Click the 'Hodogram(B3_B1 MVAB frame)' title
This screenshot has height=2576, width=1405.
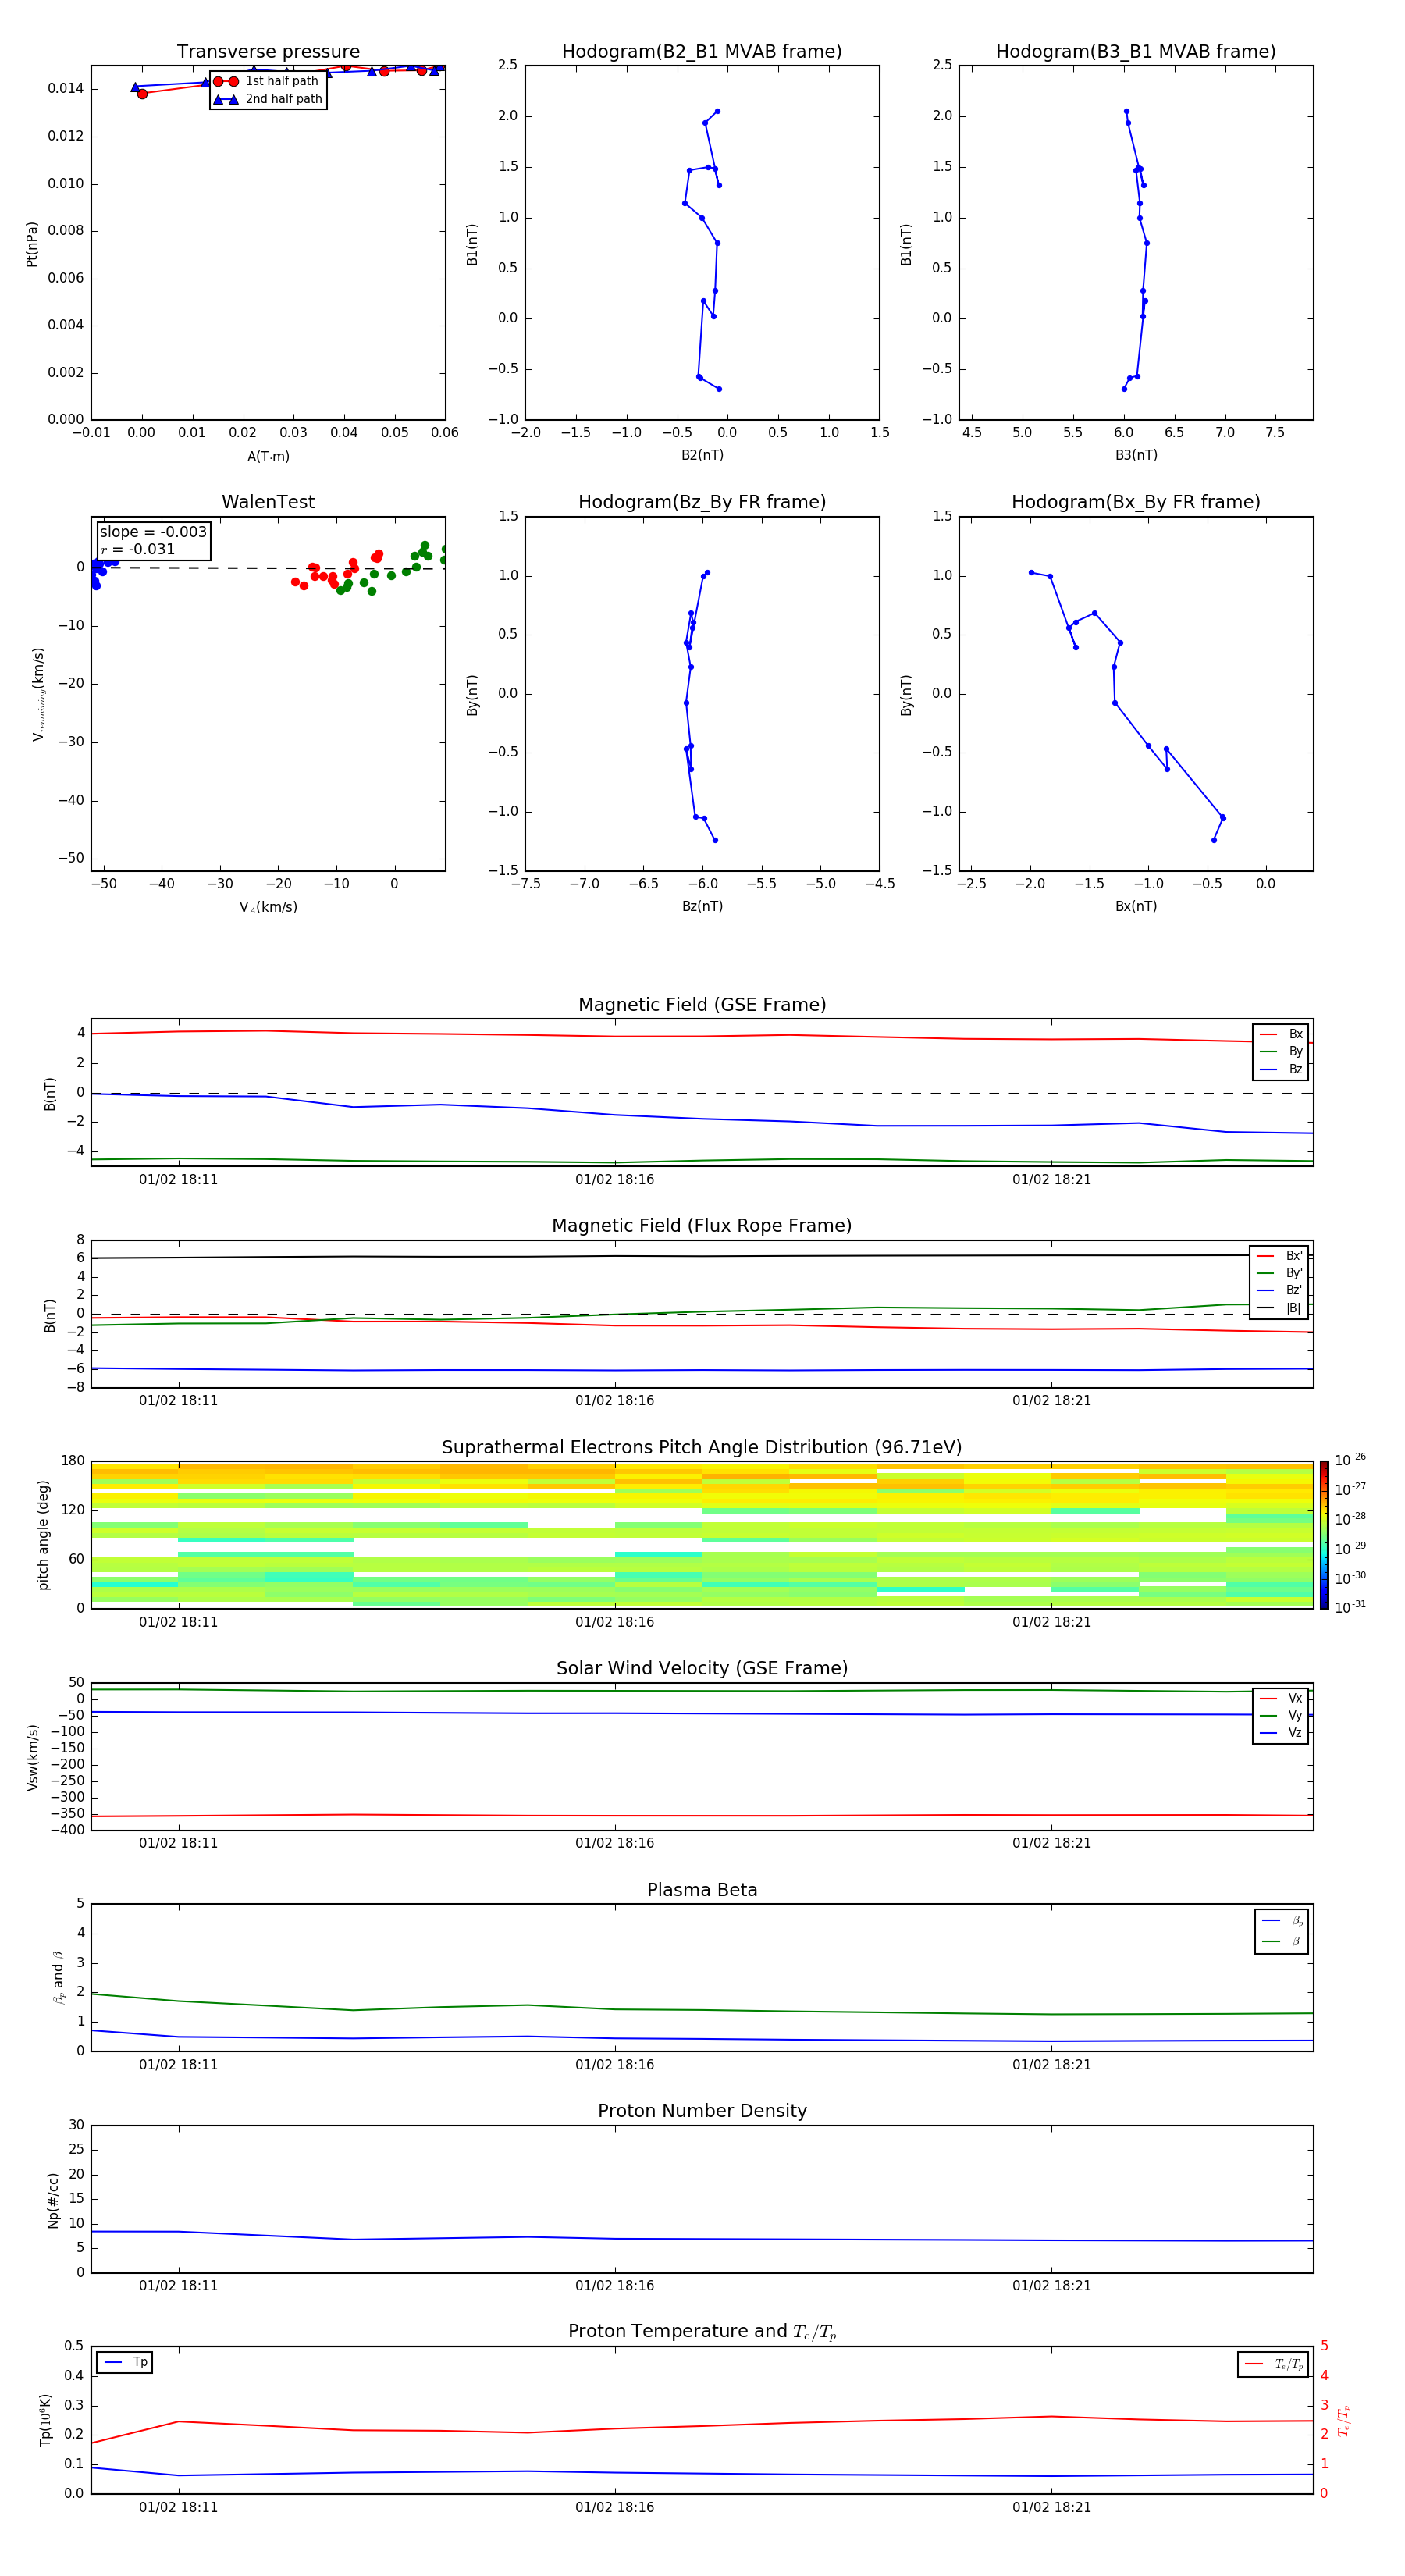click(x=1136, y=52)
